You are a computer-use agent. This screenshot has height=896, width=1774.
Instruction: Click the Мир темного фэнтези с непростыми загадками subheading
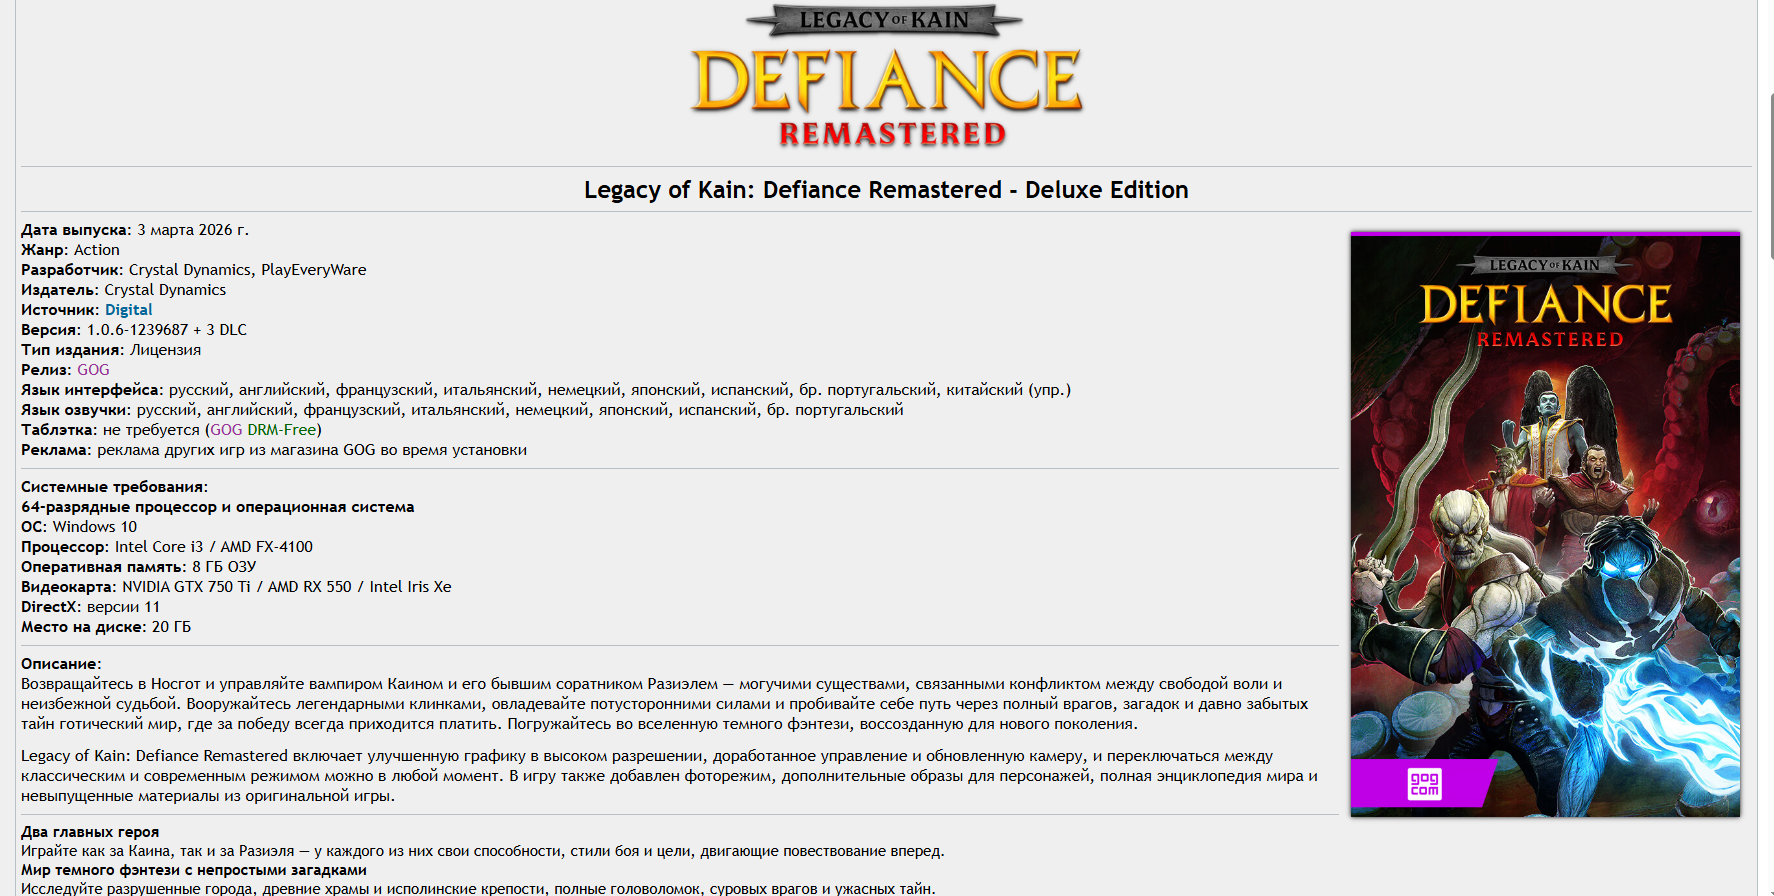pos(194,870)
